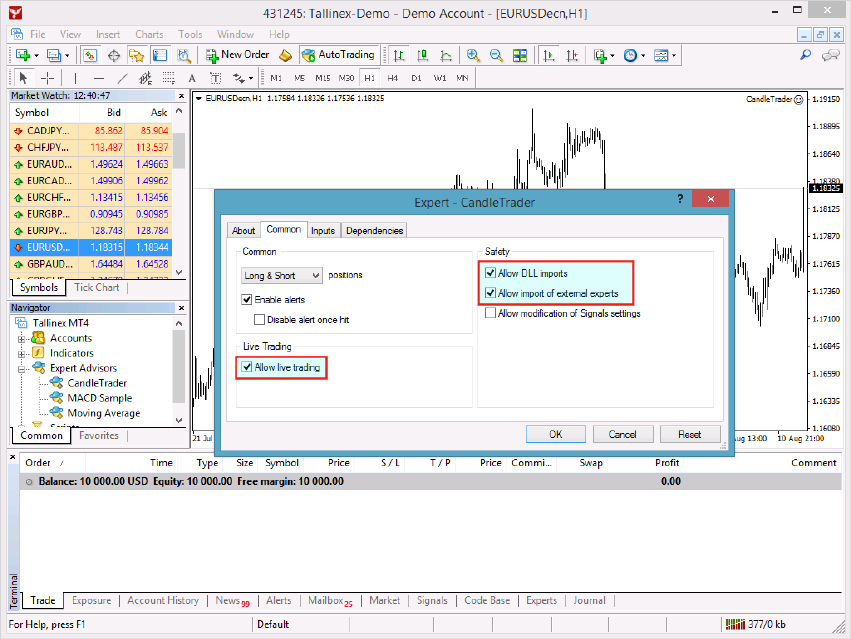
Task: Select the Cursor arrow tool
Action: pos(23,78)
